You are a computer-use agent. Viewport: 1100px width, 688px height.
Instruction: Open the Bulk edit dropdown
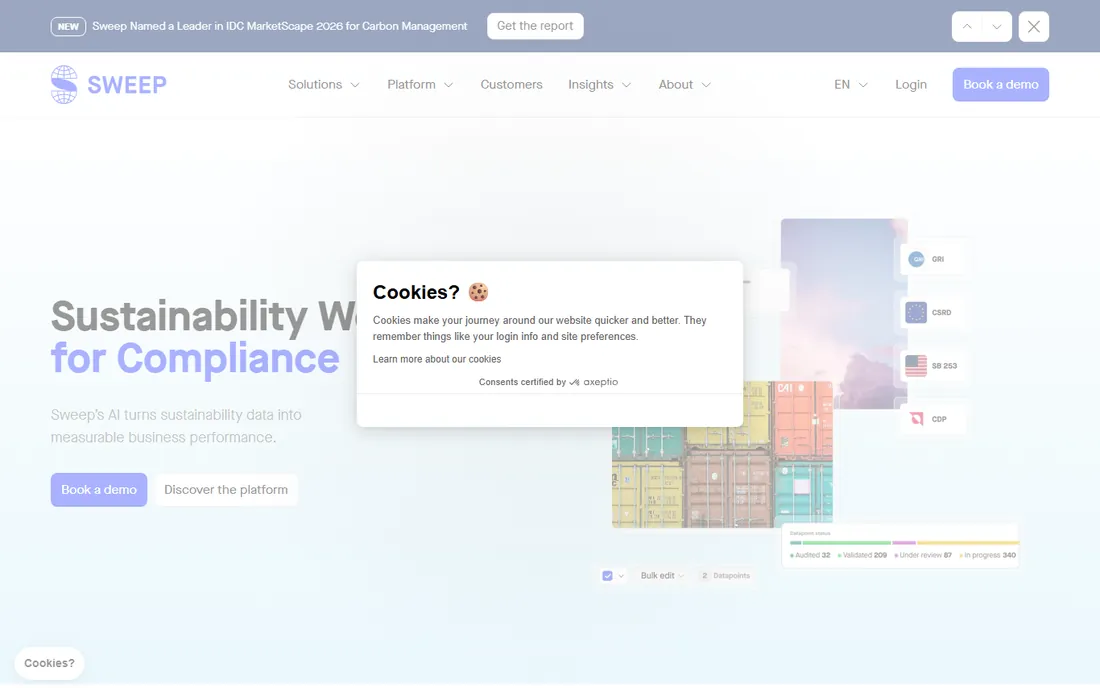(x=662, y=576)
